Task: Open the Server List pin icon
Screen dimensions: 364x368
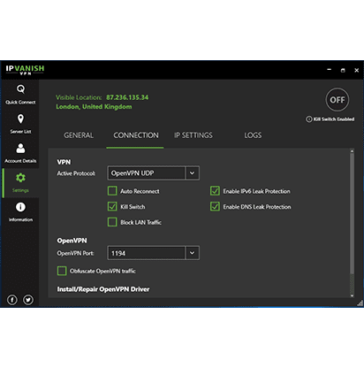Action: click(x=20, y=119)
